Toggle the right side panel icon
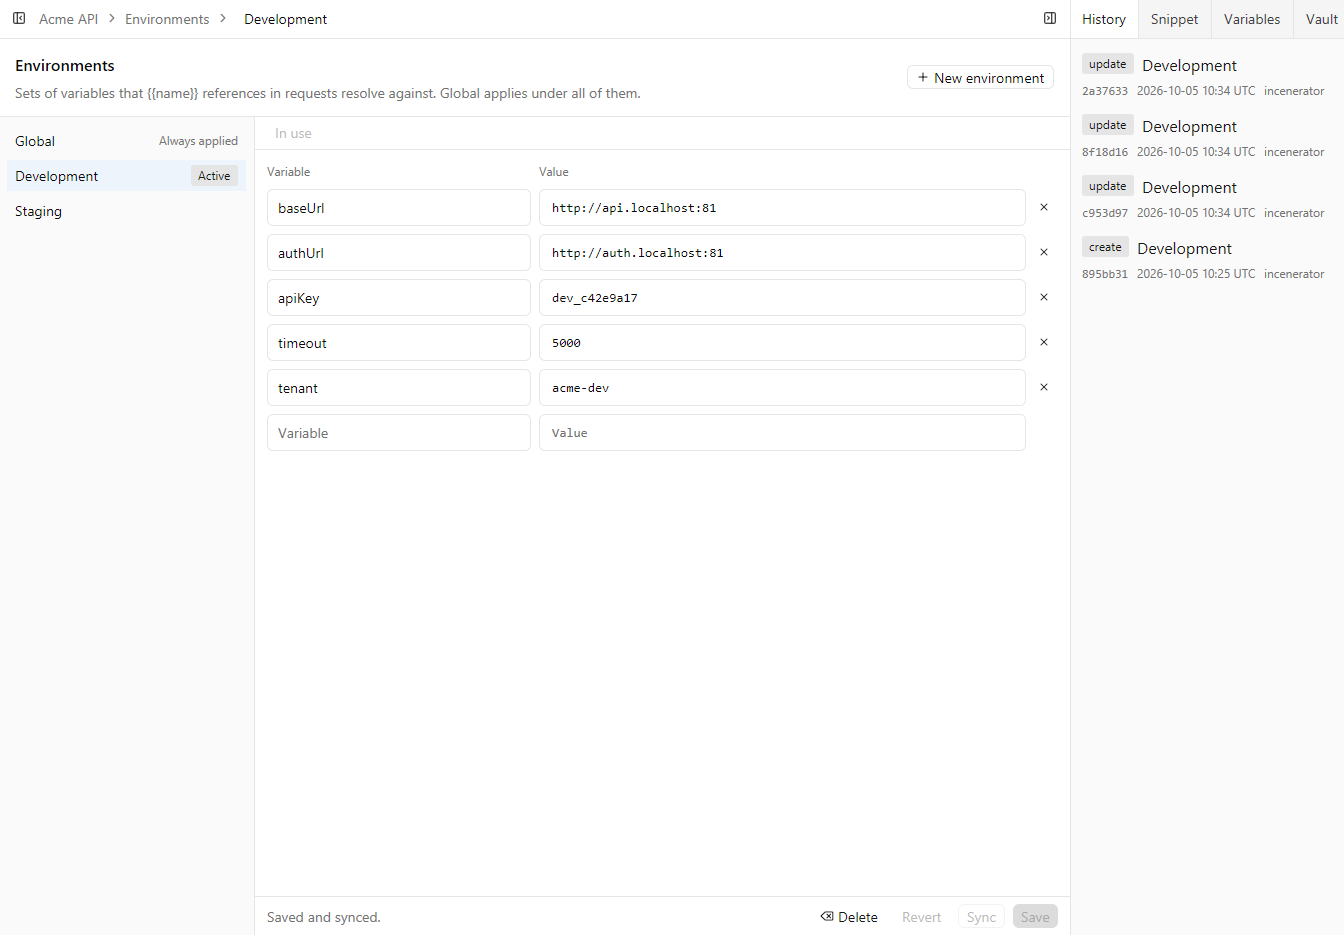The height and width of the screenshot is (935, 1344). [1050, 18]
